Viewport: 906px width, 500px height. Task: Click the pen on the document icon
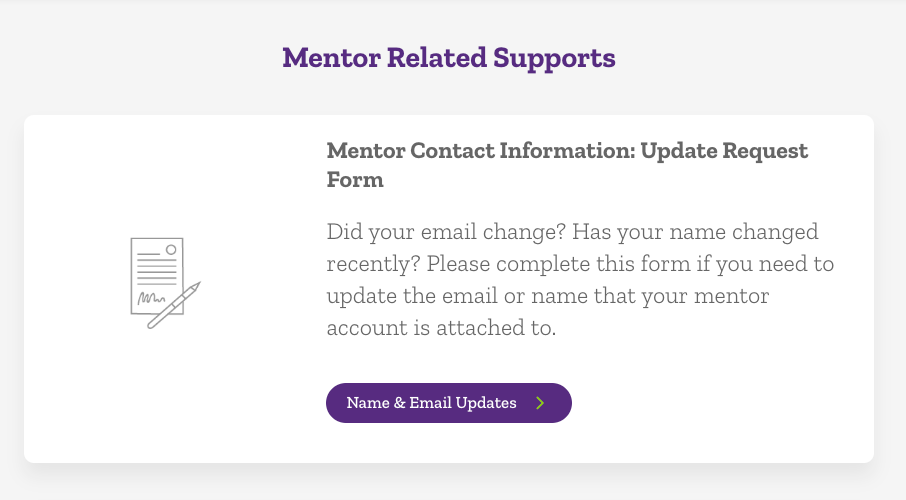coord(176,305)
